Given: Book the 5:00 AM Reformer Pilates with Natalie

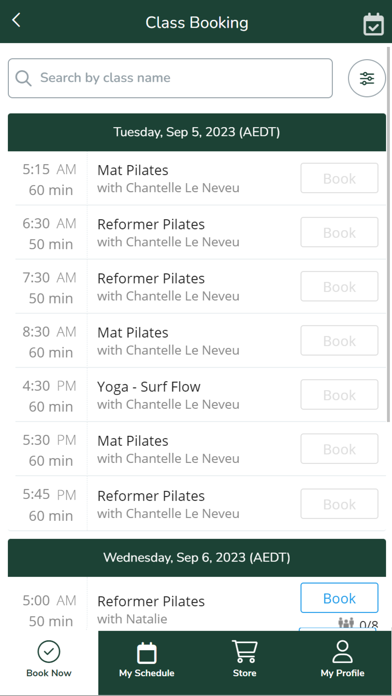Looking at the screenshot, I should tap(339, 598).
